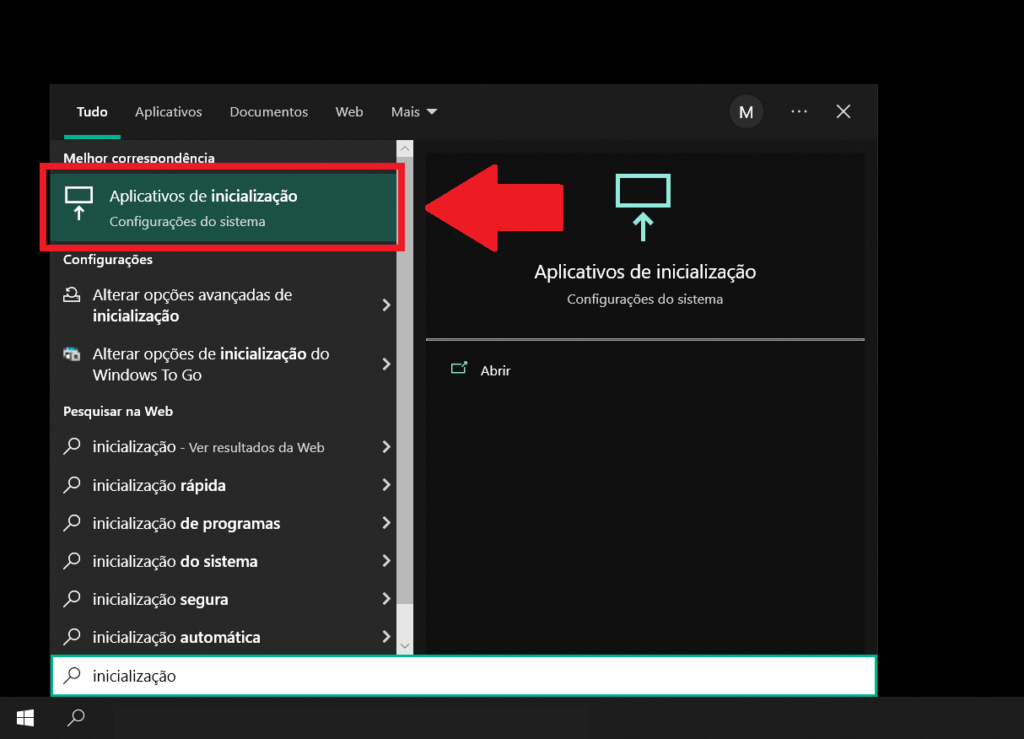This screenshot has width=1024, height=739.
Task: Open the three-dots options menu
Action: point(799,112)
